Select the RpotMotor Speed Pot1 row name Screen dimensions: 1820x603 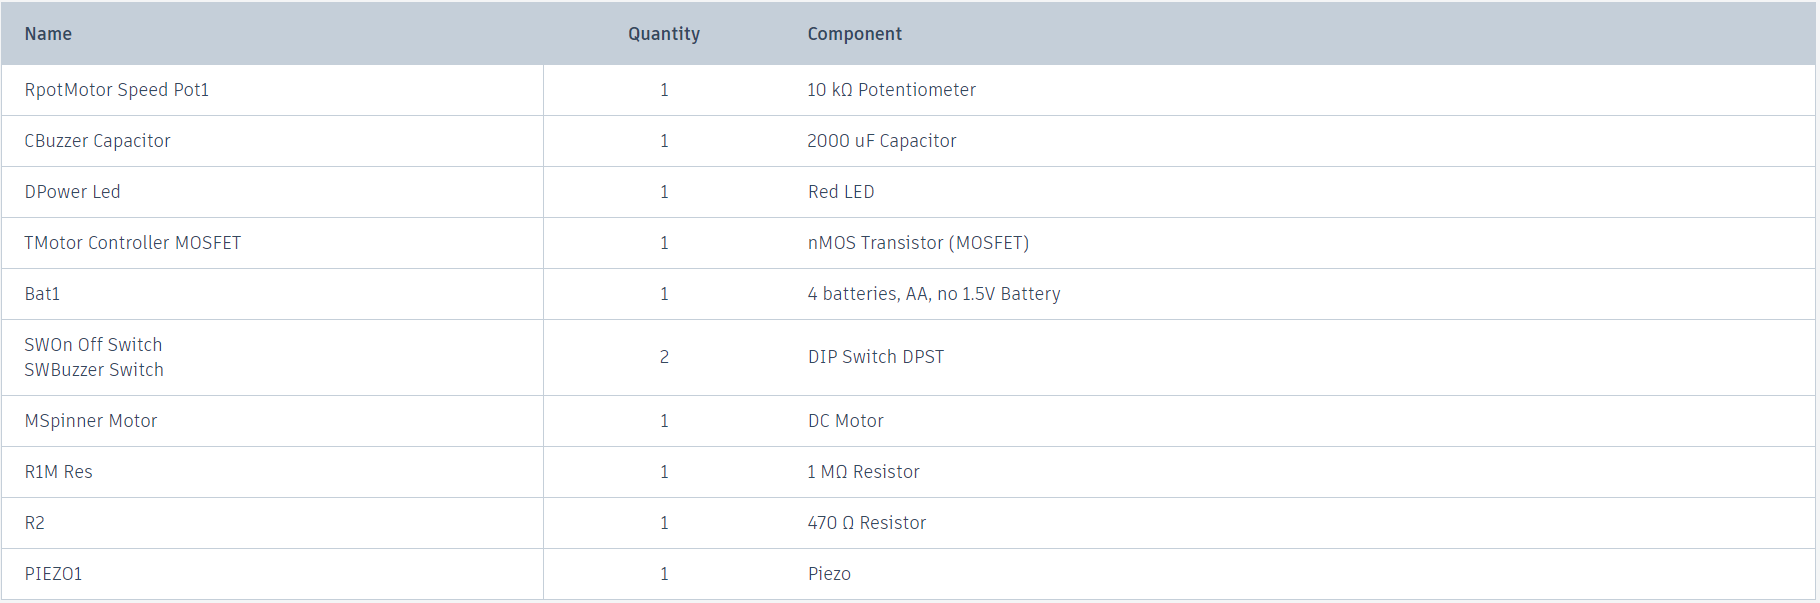tap(117, 90)
